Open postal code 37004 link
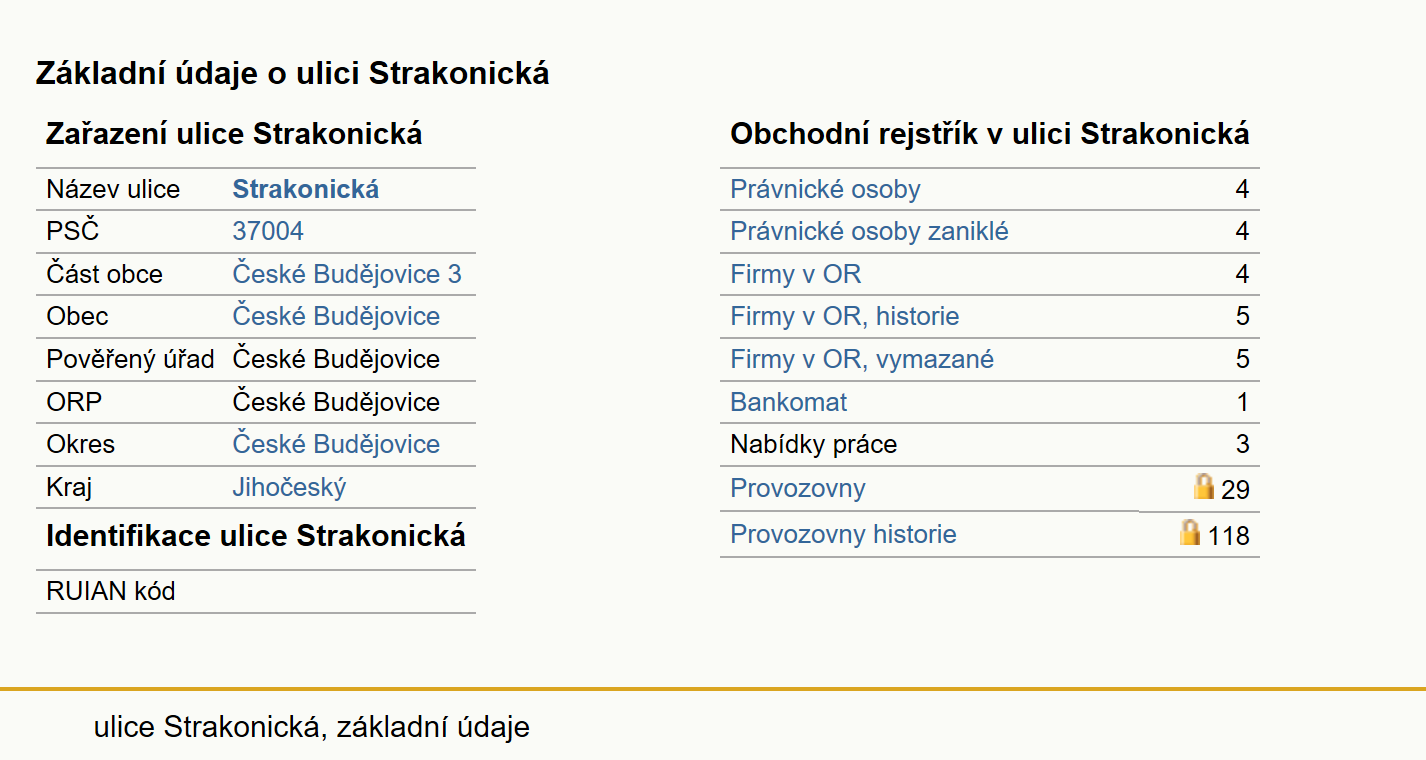Image resolution: width=1426 pixels, height=760 pixels. (x=268, y=232)
